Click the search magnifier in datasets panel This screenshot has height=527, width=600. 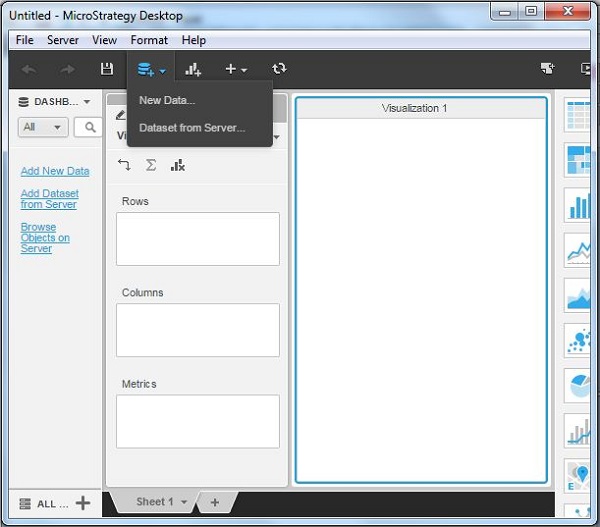pos(89,127)
